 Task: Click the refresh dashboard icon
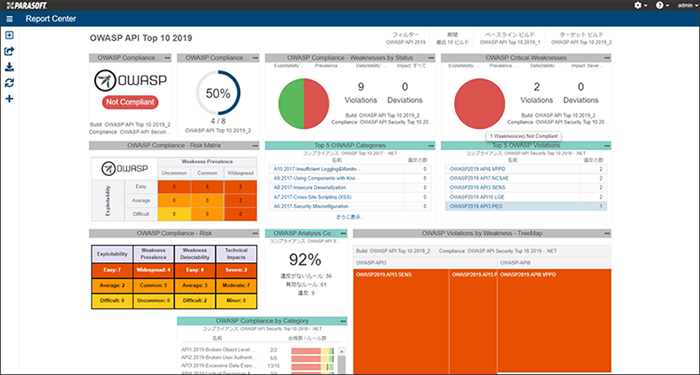(x=9, y=83)
